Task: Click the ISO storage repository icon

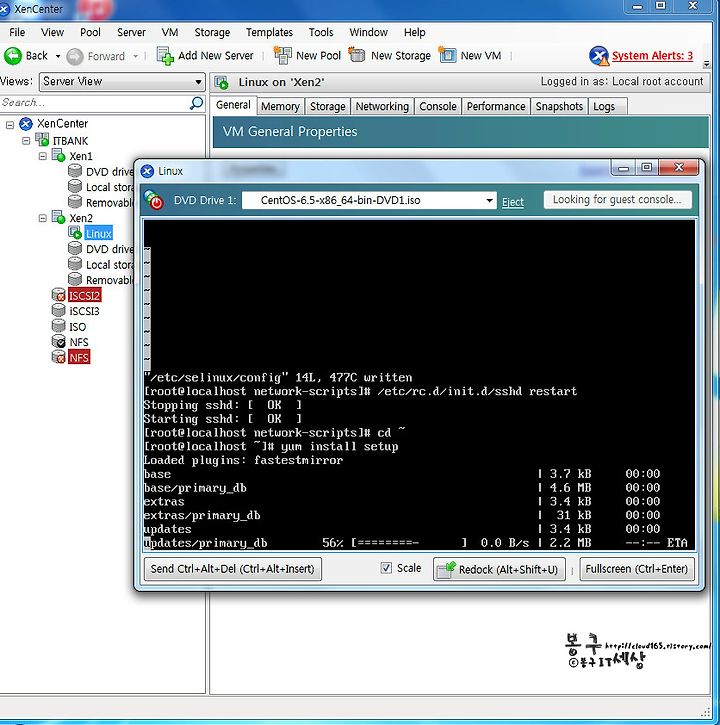Action: (59, 326)
